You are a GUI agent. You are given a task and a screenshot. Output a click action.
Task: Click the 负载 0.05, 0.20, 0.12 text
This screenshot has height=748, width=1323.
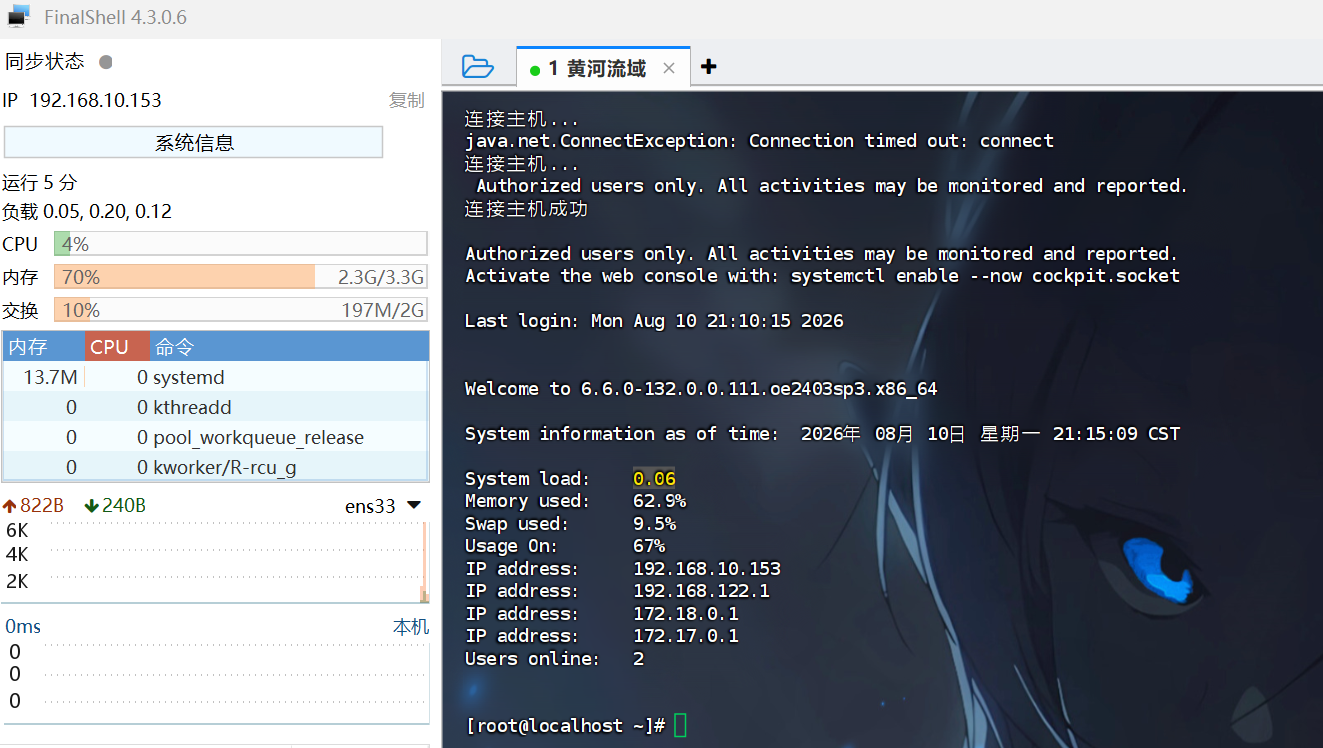tap(87, 212)
